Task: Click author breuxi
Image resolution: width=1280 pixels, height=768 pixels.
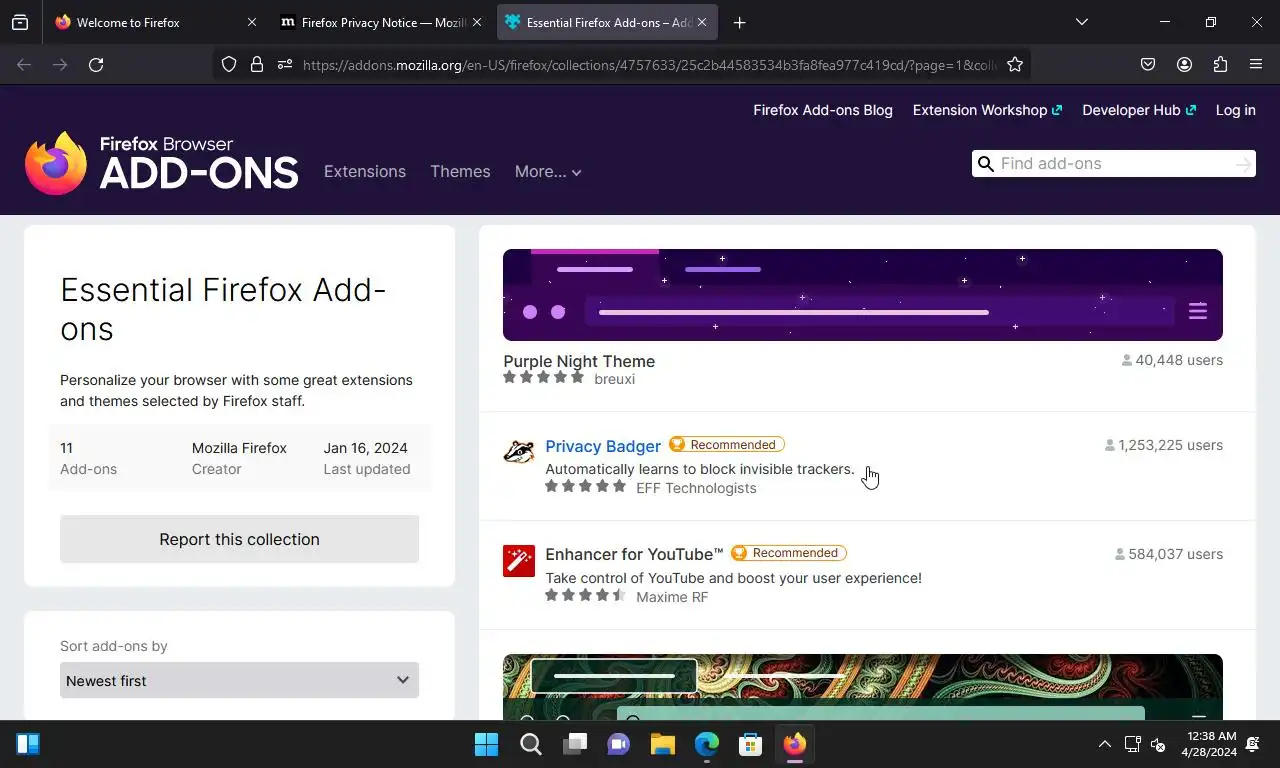Action: pyautogui.click(x=614, y=379)
